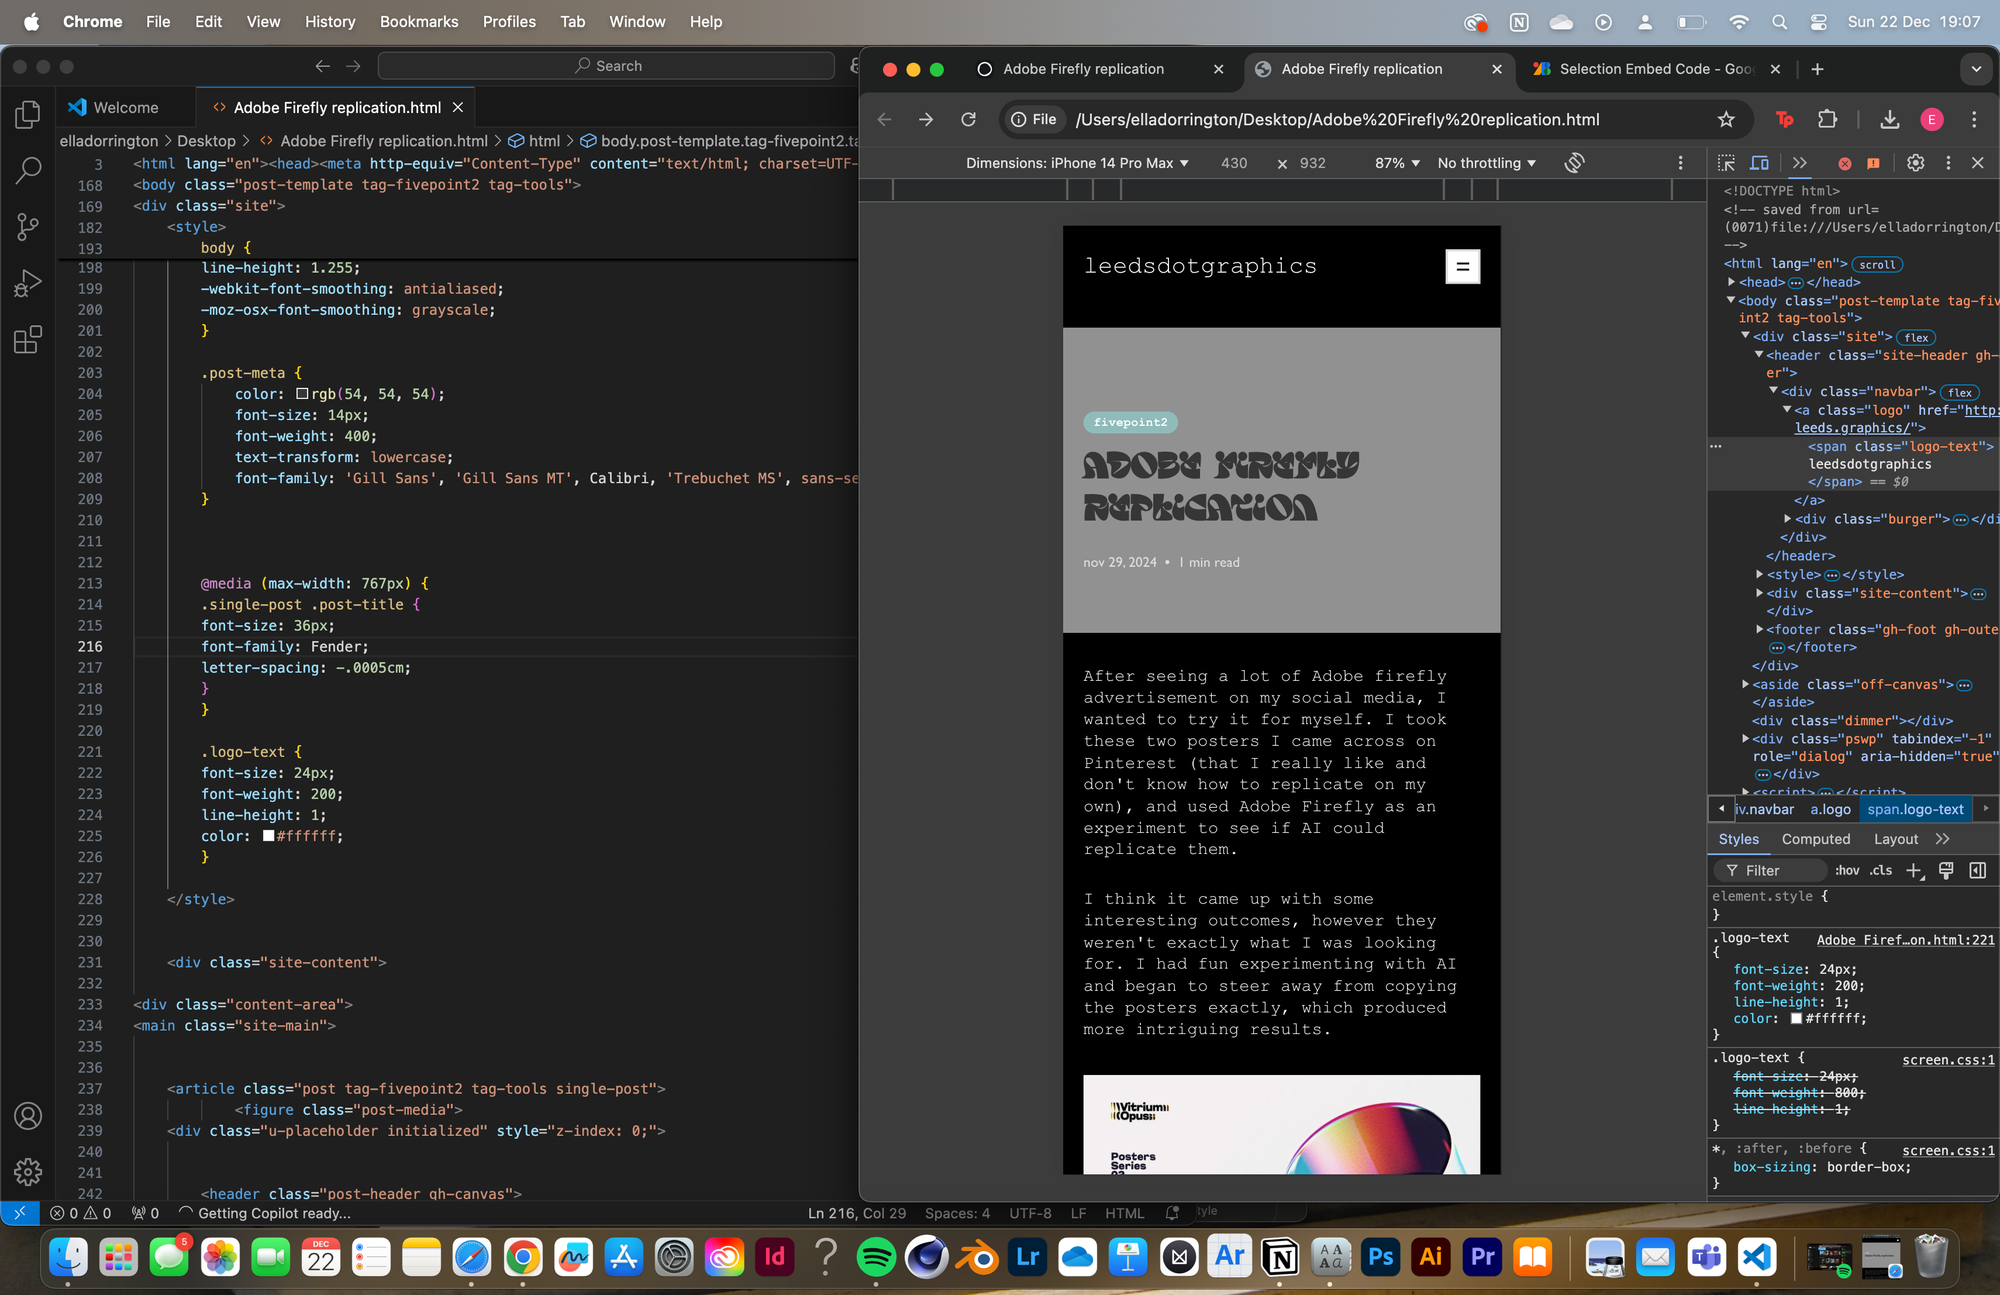Click leedsdotgraphics logo on the page

pyautogui.click(x=1200, y=266)
